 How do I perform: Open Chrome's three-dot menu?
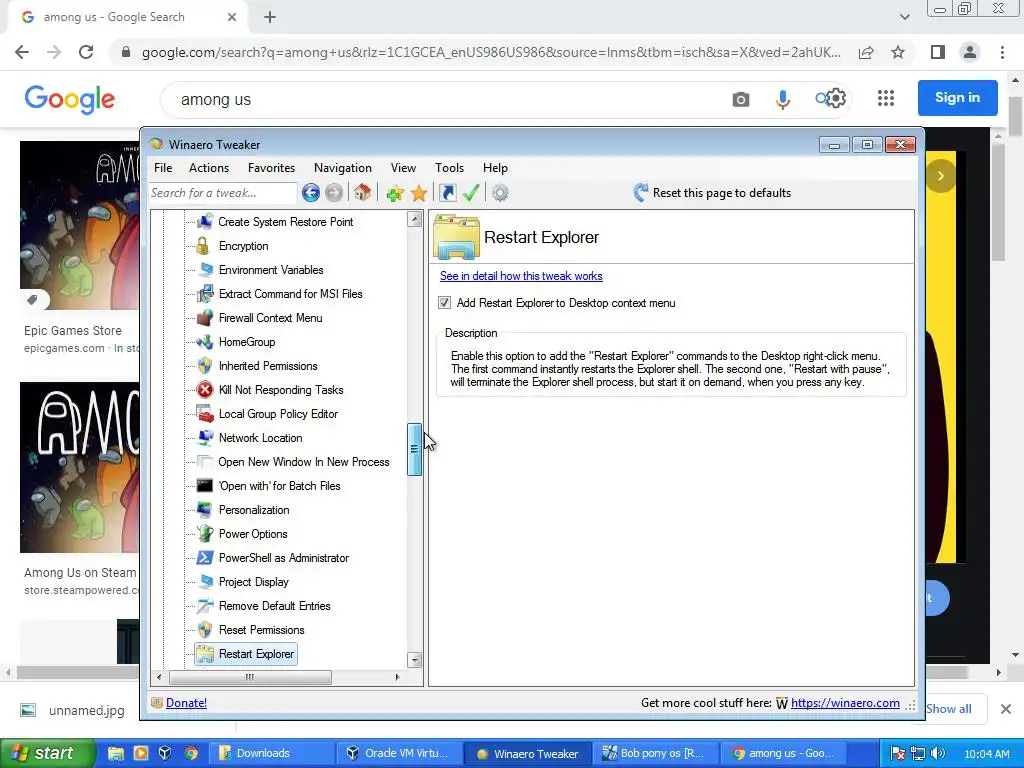coord(1002,52)
